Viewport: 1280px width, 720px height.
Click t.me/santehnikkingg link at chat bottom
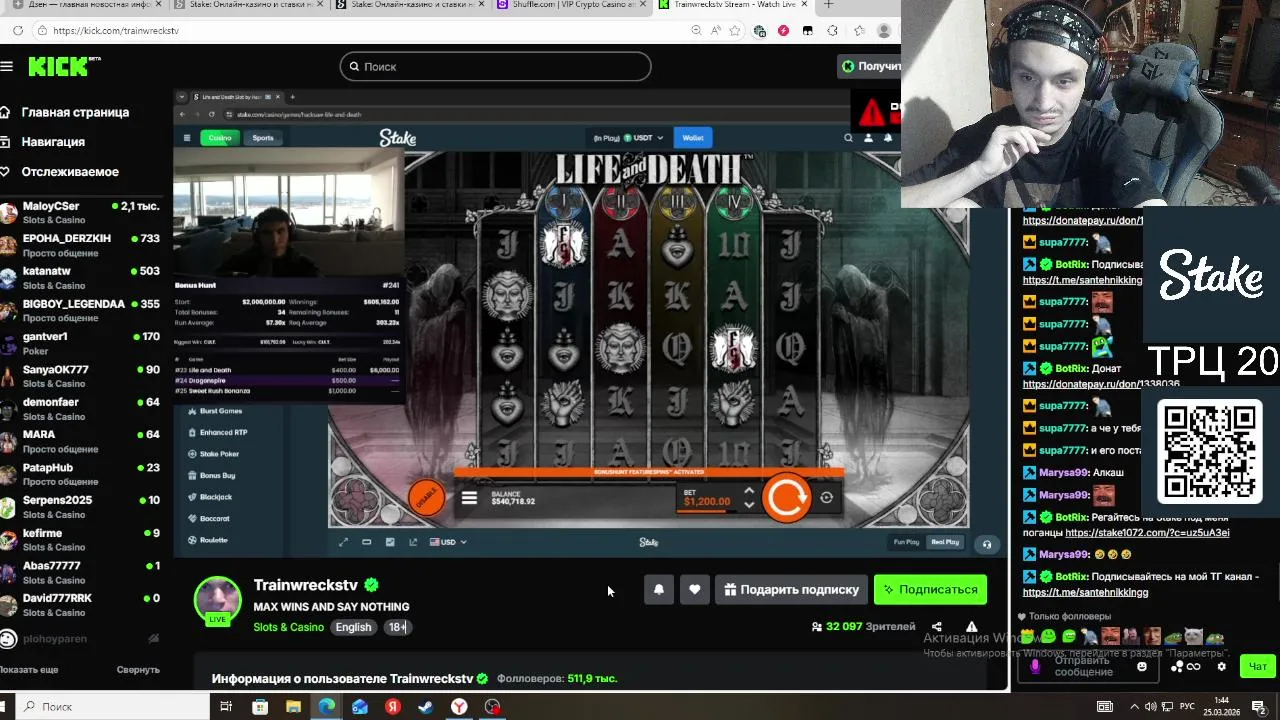[1085, 592]
